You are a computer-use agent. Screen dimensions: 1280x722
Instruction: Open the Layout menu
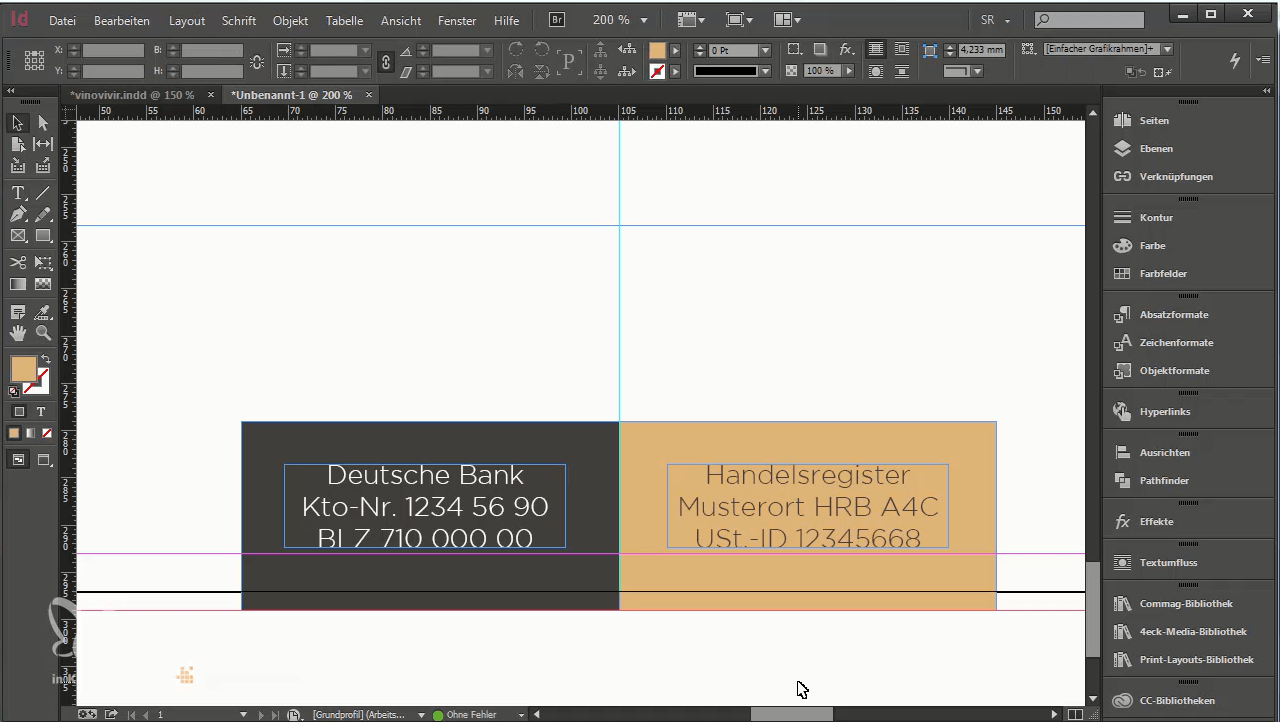tap(187, 20)
